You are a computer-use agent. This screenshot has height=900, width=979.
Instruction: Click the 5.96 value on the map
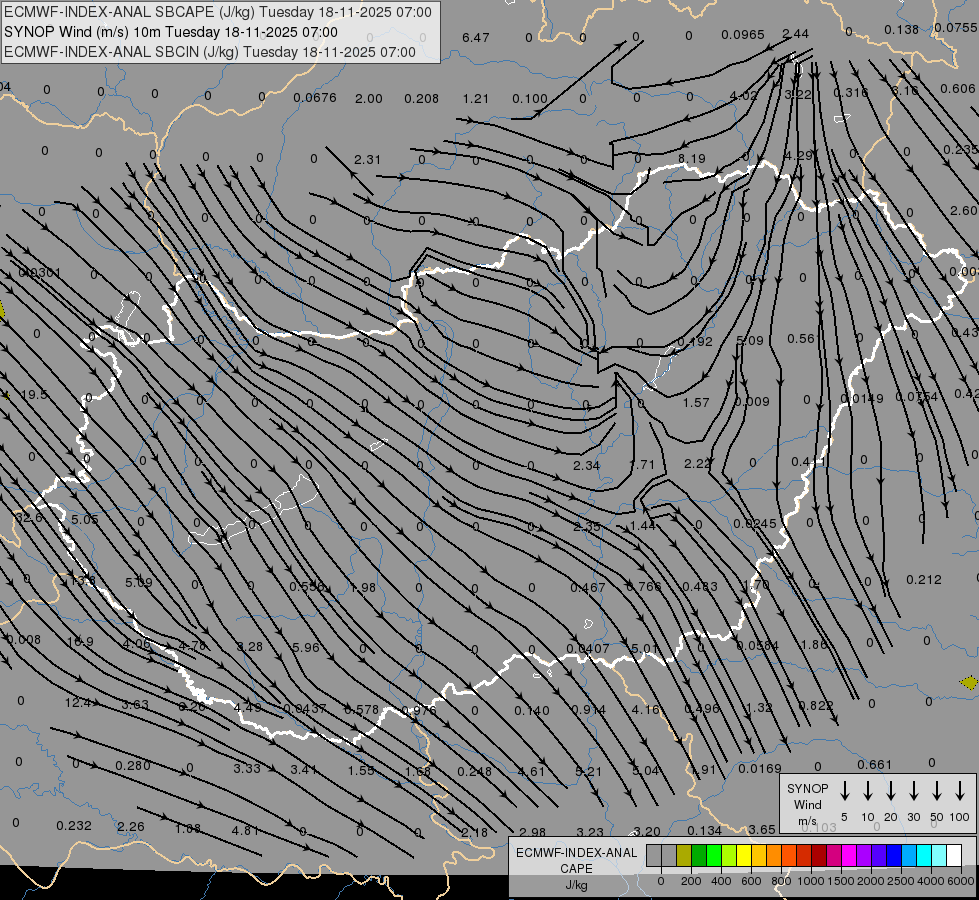[x=306, y=647]
